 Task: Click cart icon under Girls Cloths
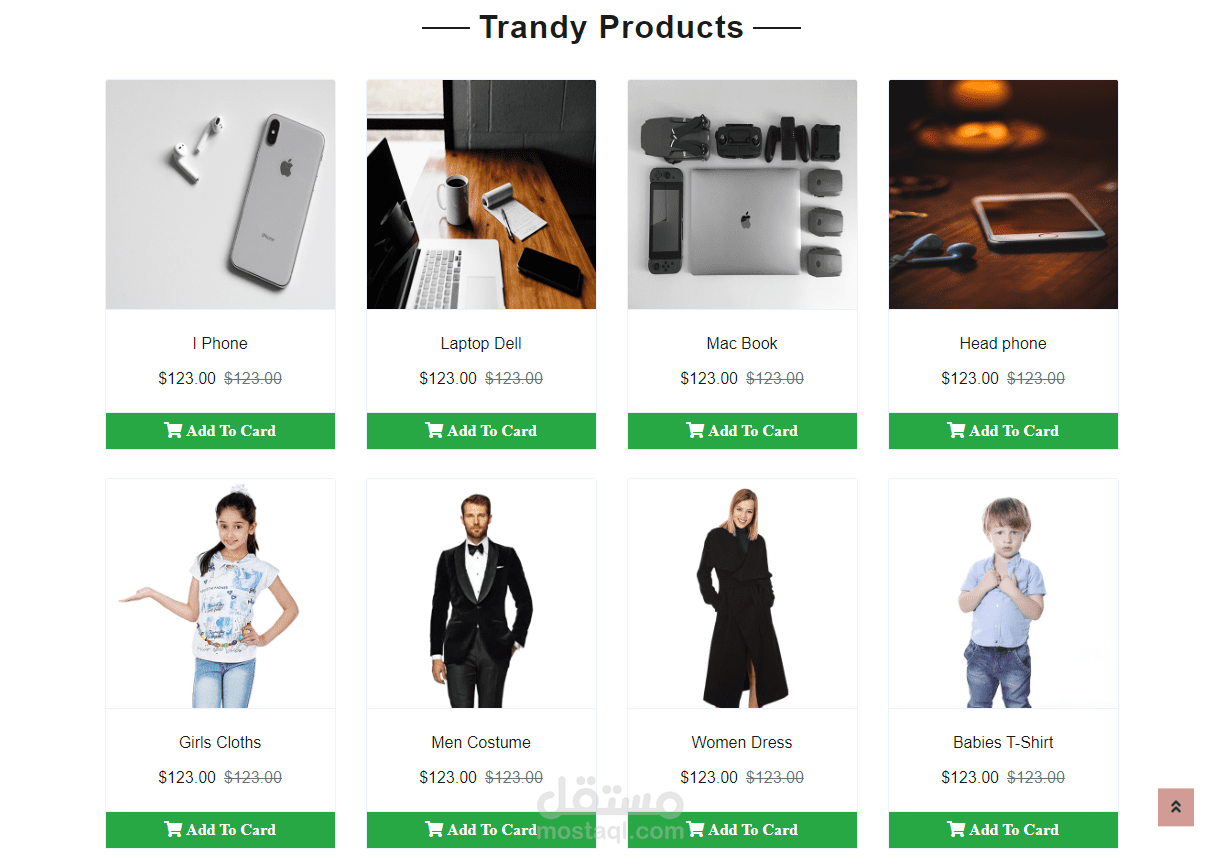(x=173, y=830)
